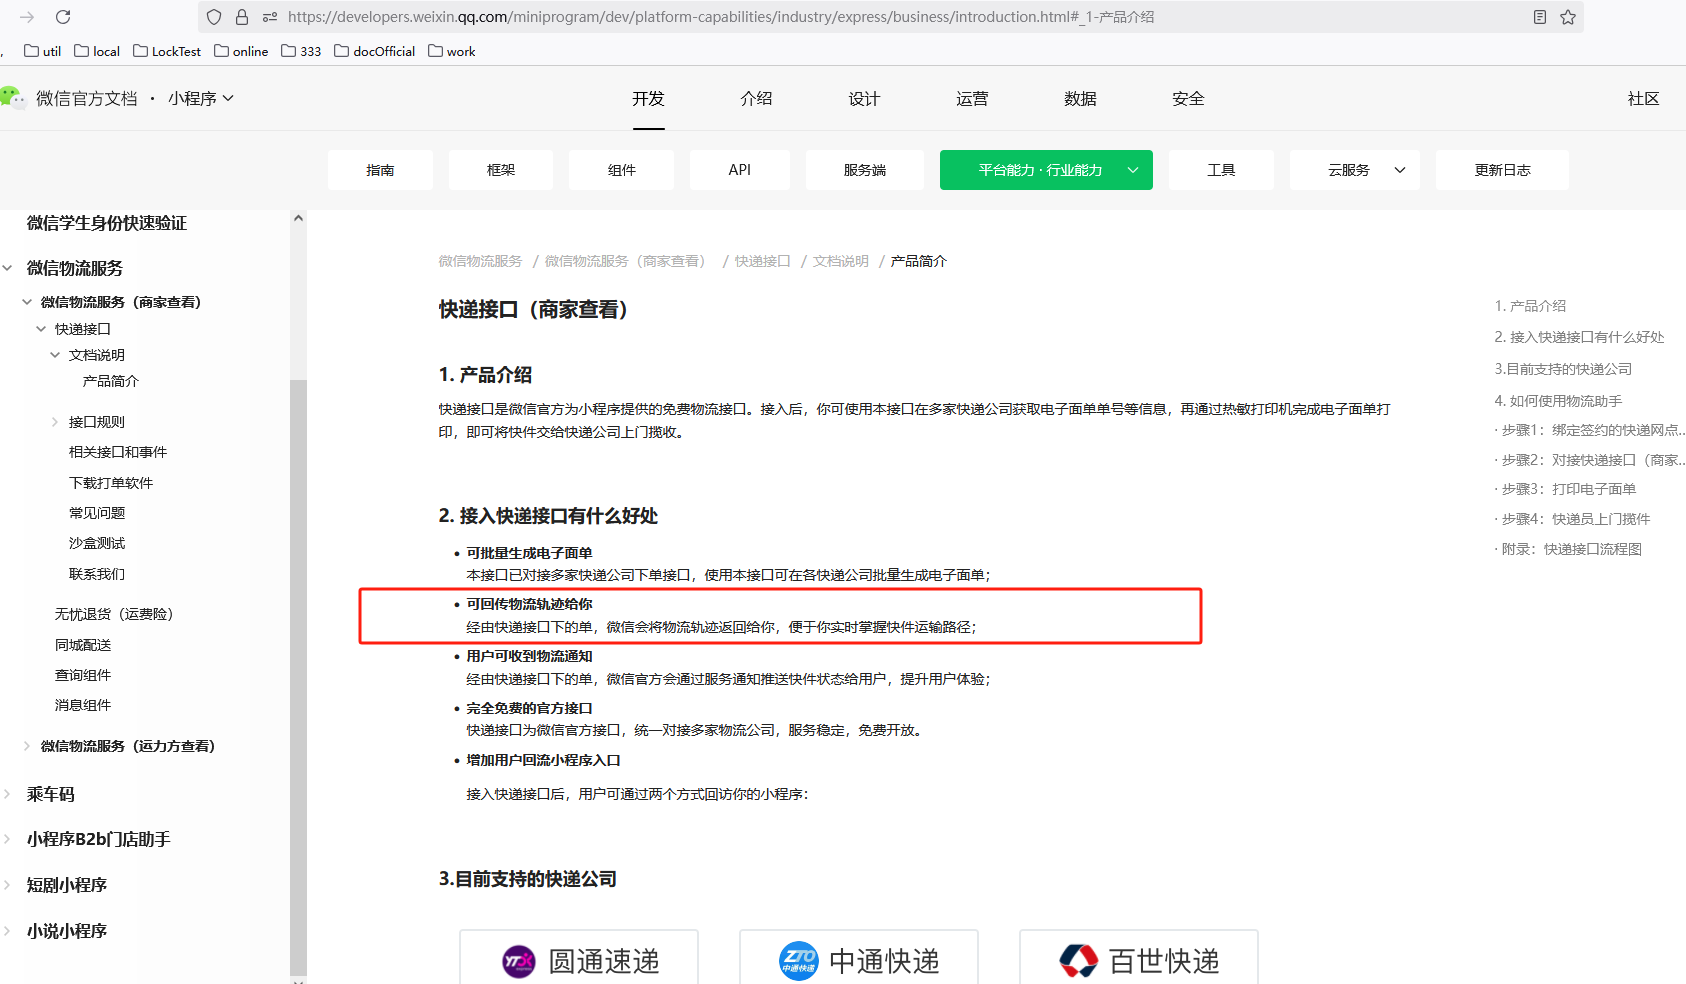Open the 服务端 sub-navigation button

click(x=865, y=170)
